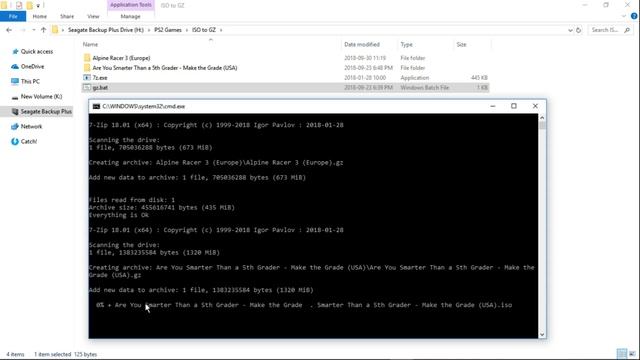640x360 pixels.
Task: Click Seagate Backup Plus Drive (H:) breadcrumb
Action: pyautogui.click(x=106, y=30)
